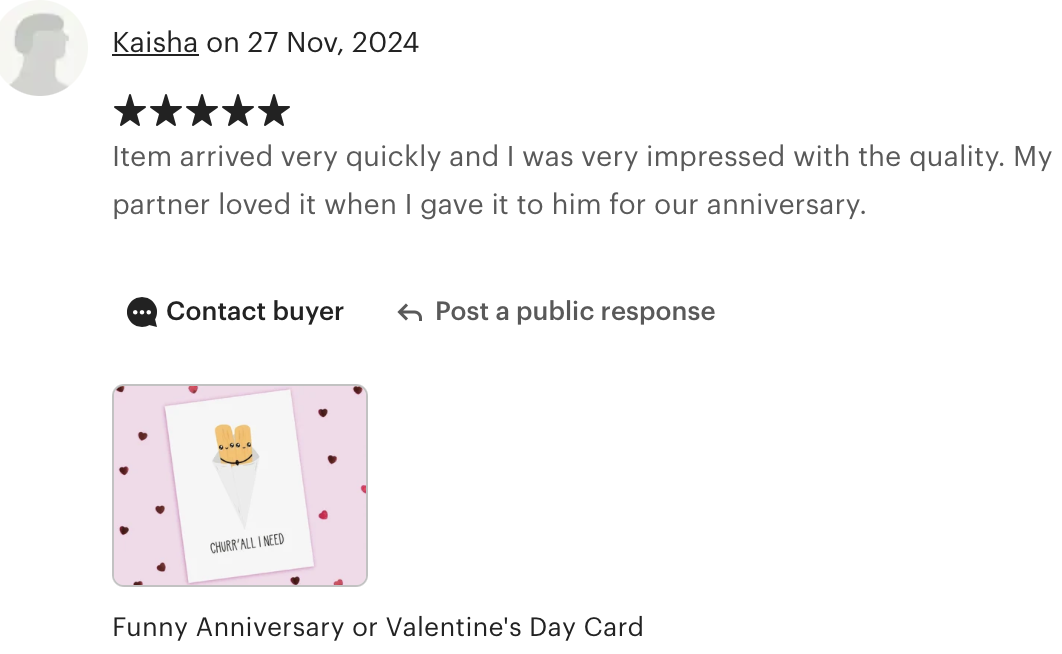Click the reviewer's grey avatar image
The width and height of the screenshot is (1062, 654).
point(43,49)
